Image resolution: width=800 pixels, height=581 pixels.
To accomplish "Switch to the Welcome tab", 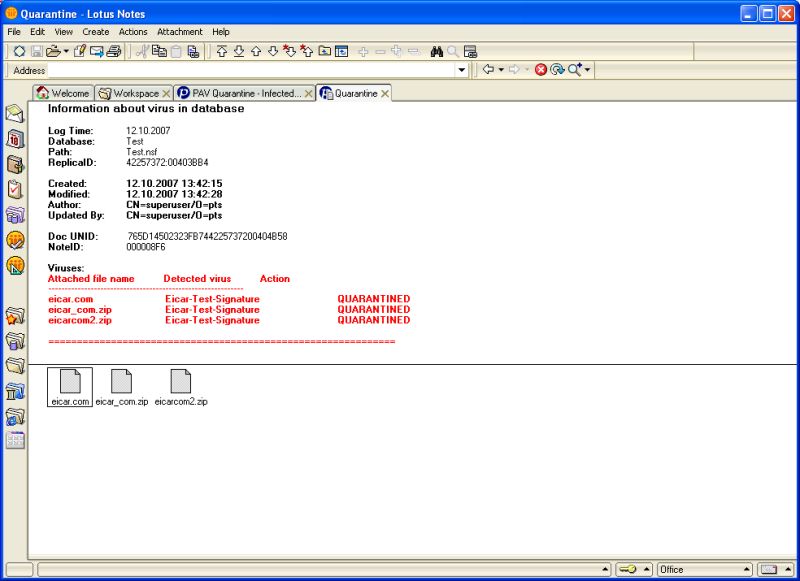I will click(63, 93).
